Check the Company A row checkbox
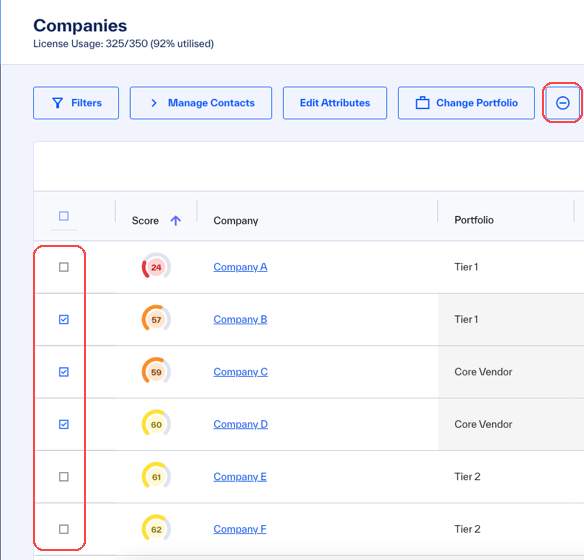Screen dimensions: 584x560 click(64, 267)
